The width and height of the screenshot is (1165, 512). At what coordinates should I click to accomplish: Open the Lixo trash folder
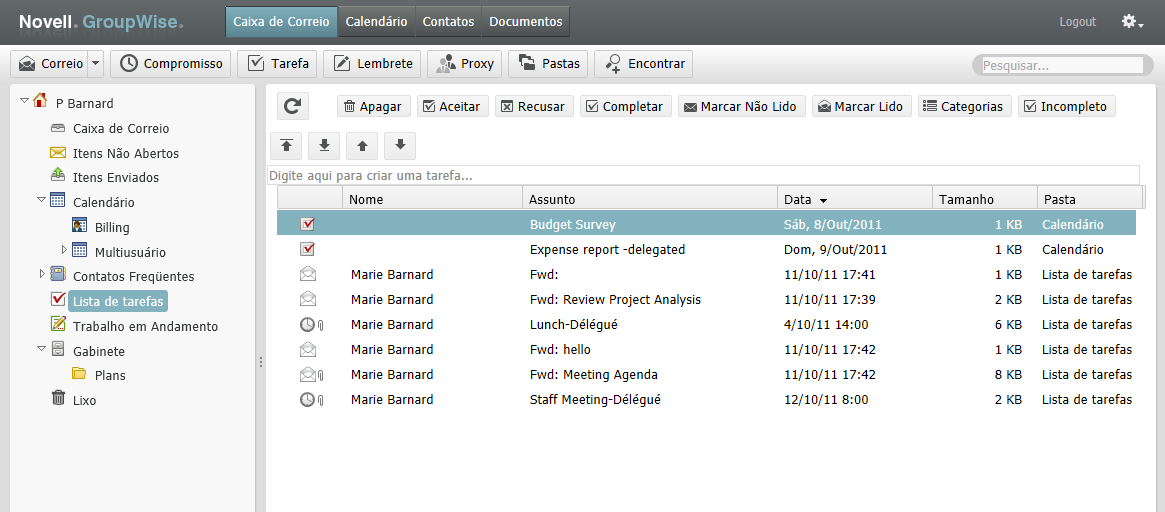pyautogui.click(x=85, y=400)
